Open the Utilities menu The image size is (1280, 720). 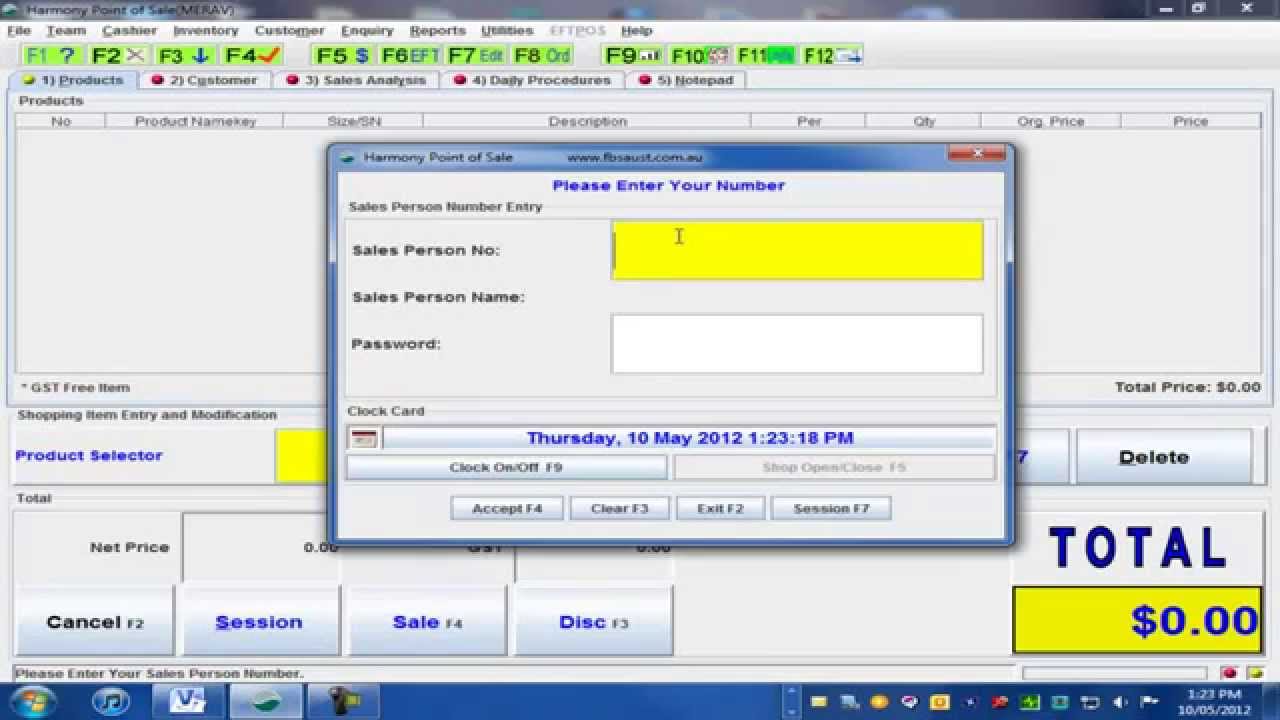[507, 30]
